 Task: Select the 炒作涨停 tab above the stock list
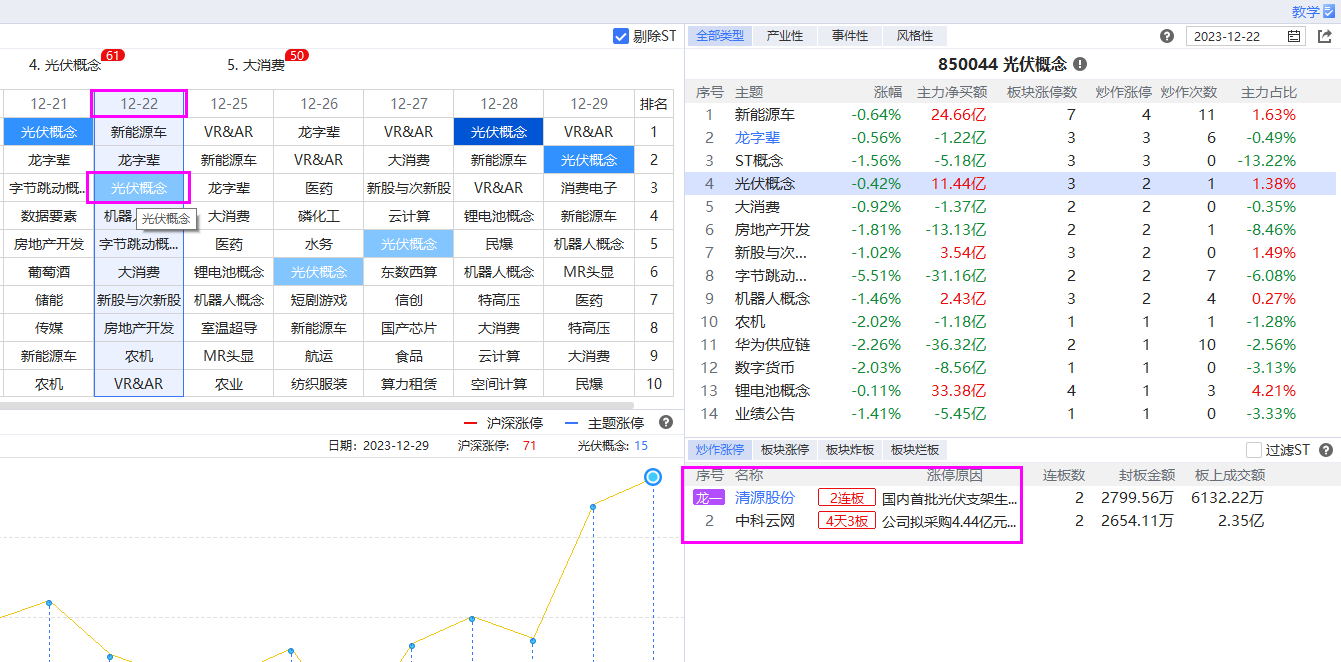[720, 450]
